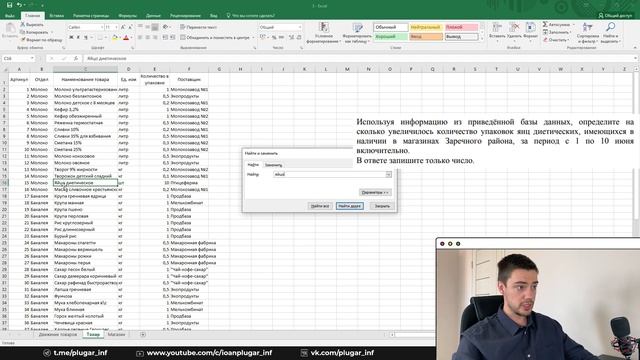Click the Paste (Вставить) clipboard icon

10,29
